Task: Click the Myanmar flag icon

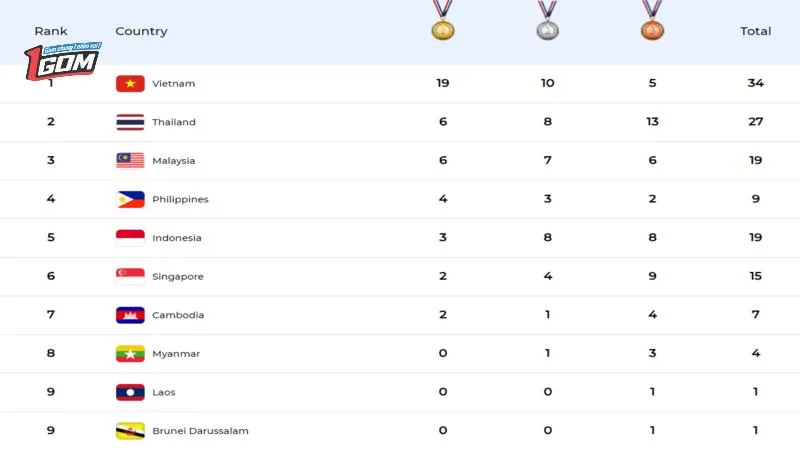Action: [x=130, y=354]
